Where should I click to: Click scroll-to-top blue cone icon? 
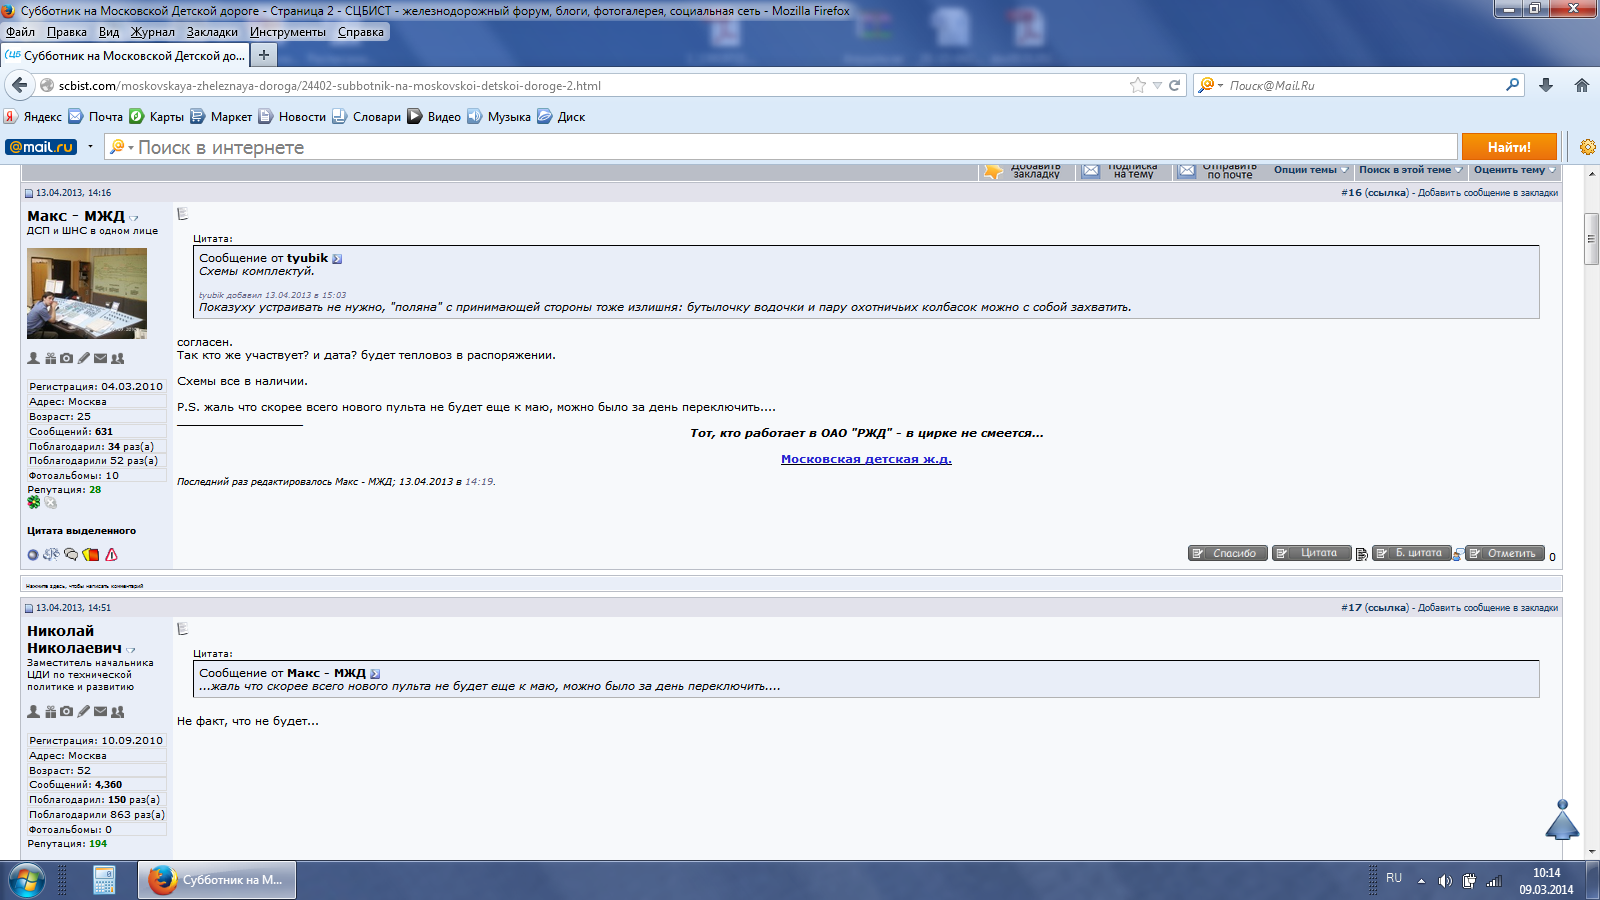click(x=1562, y=820)
